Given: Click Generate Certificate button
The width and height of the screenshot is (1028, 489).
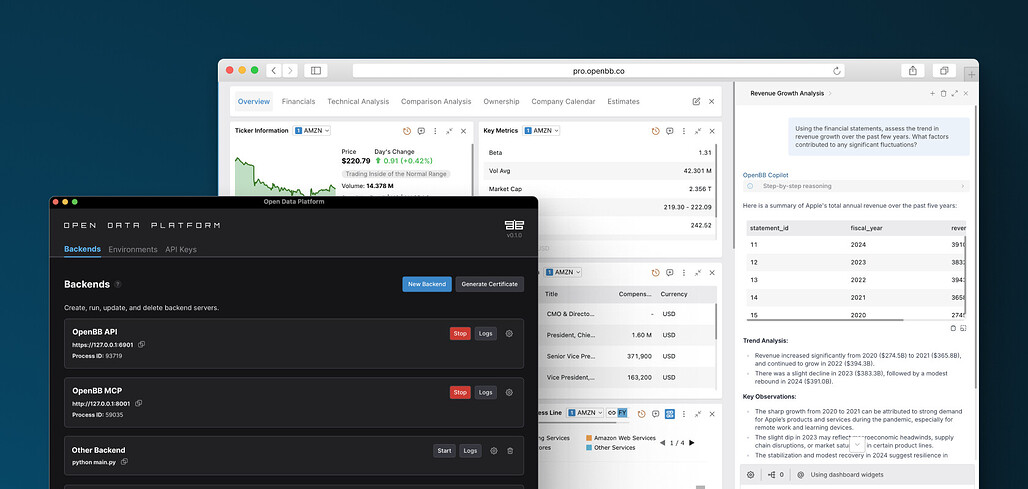Looking at the screenshot, I should click(x=490, y=284).
